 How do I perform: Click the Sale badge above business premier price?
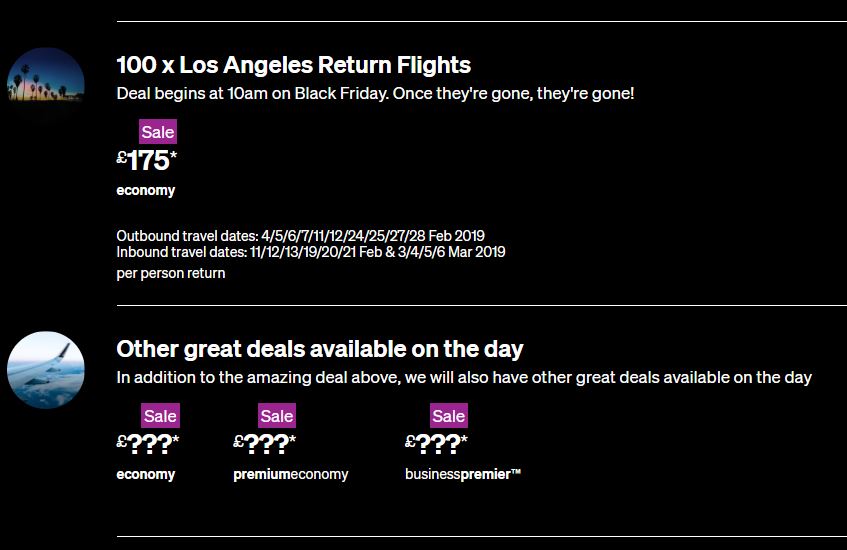(x=449, y=416)
